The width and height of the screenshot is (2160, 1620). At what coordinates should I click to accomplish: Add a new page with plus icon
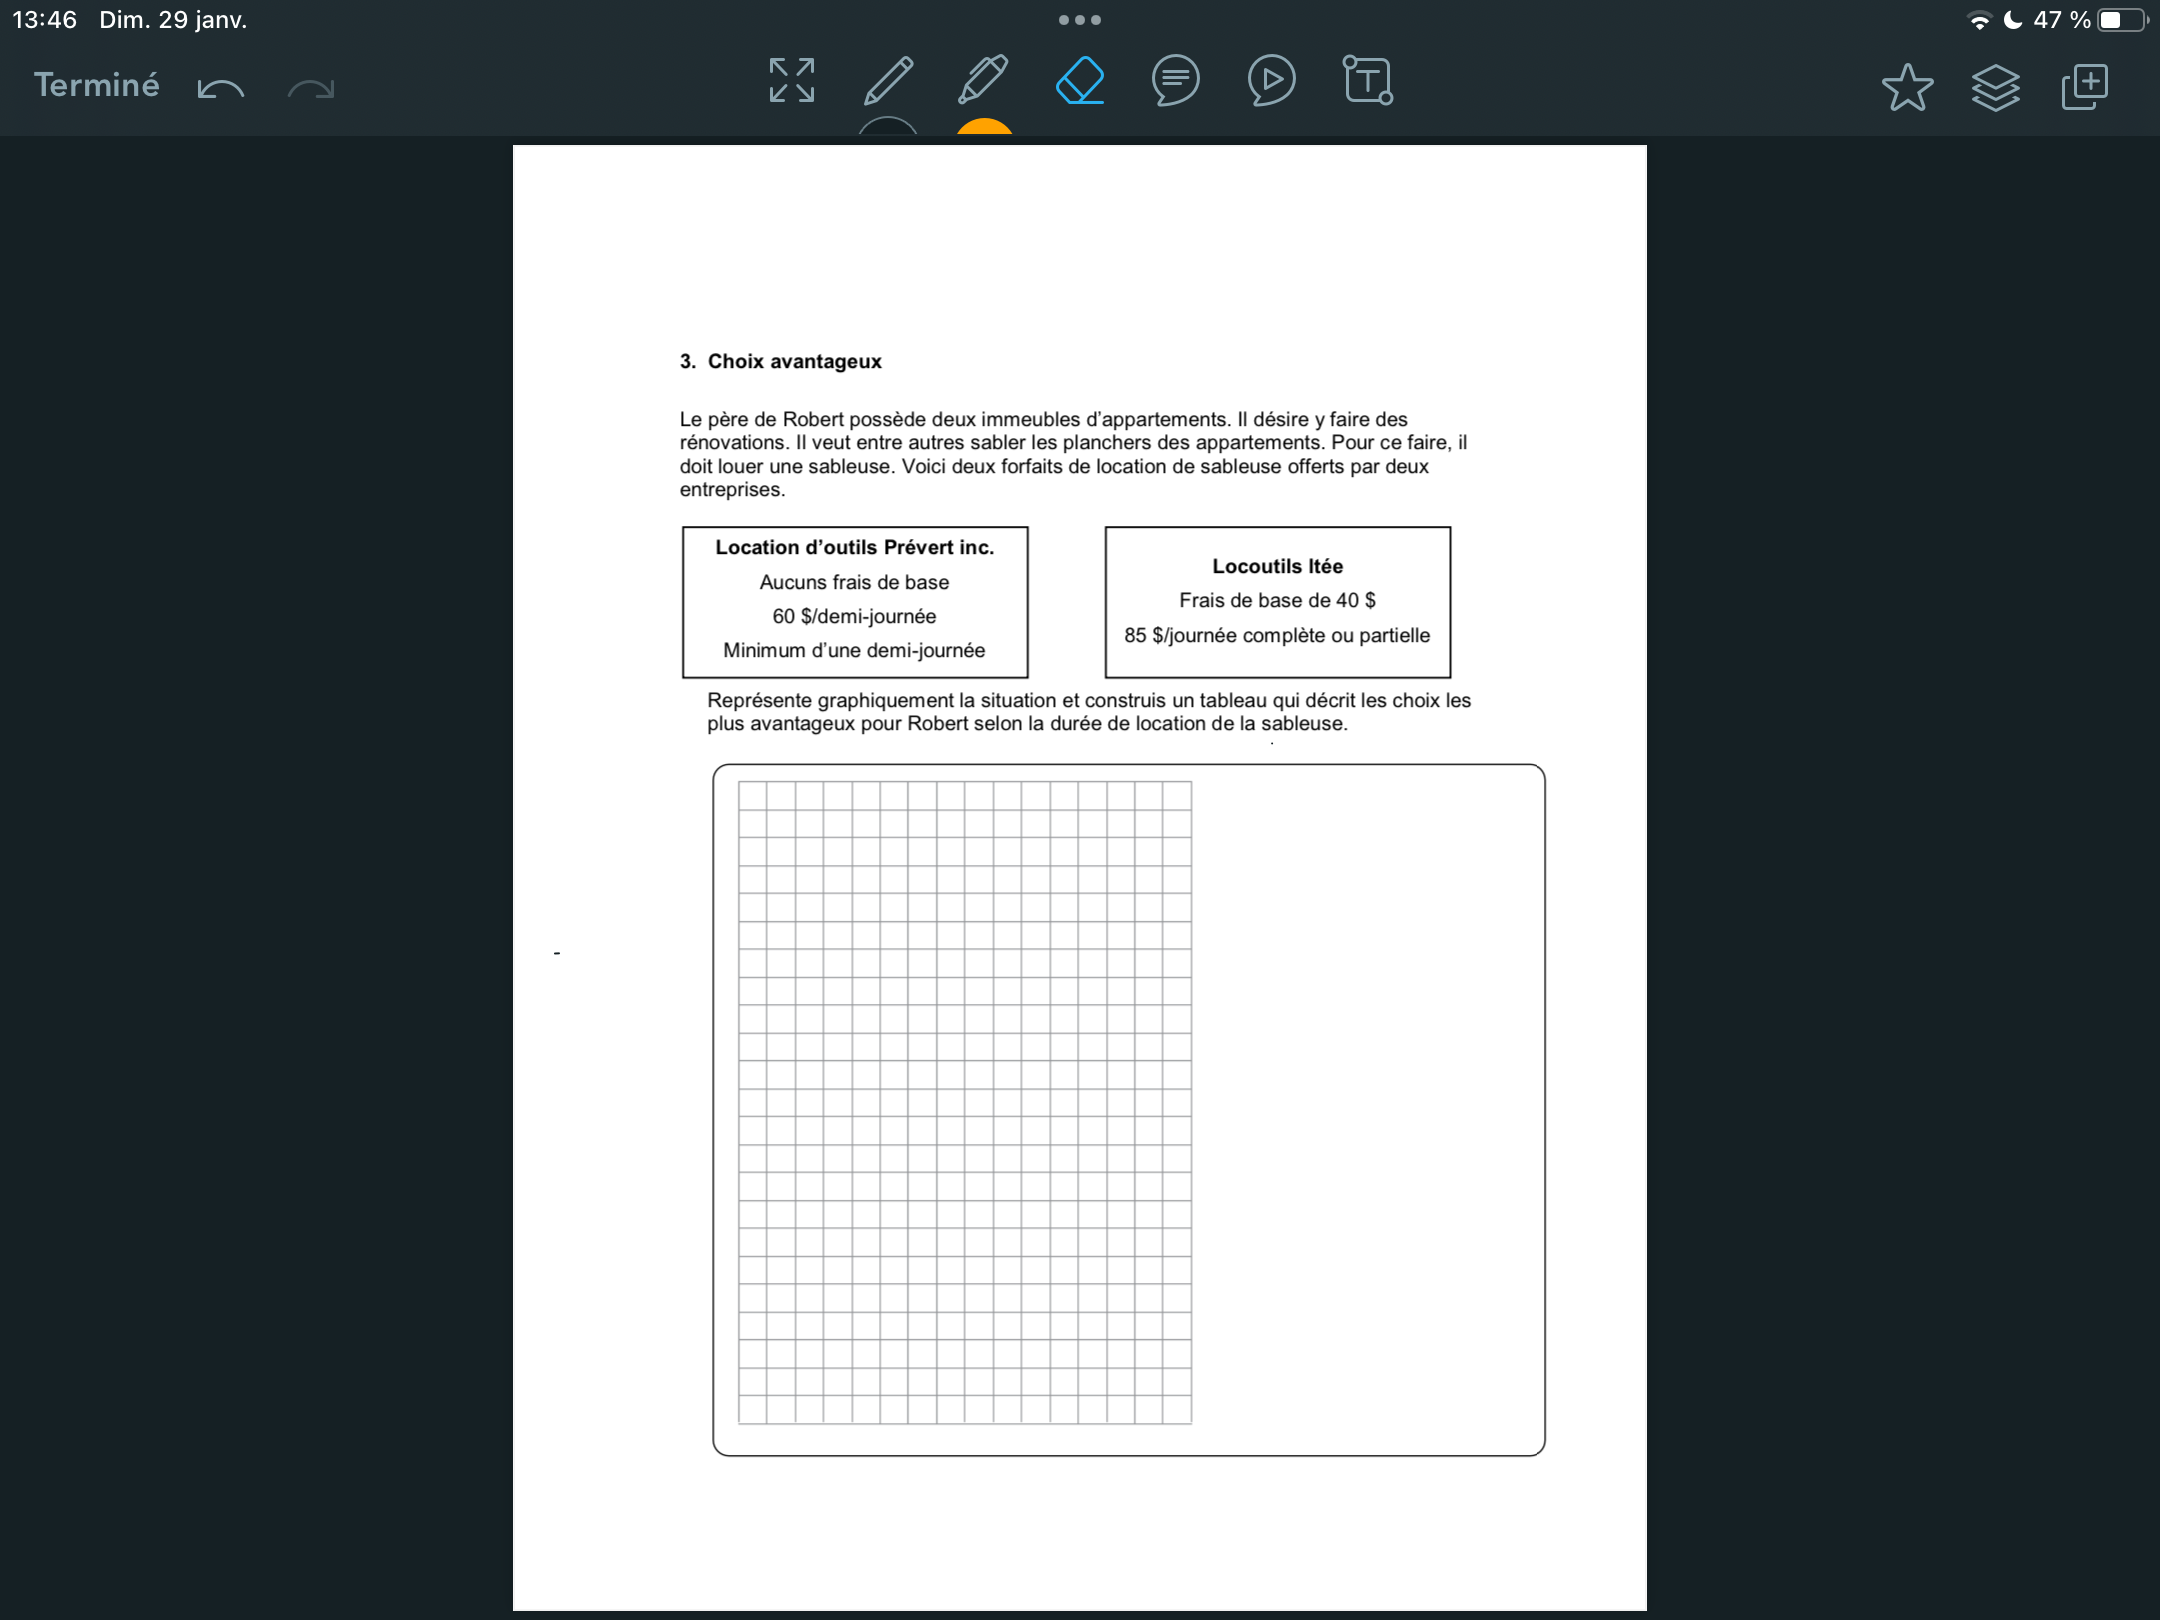(x=2085, y=87)
